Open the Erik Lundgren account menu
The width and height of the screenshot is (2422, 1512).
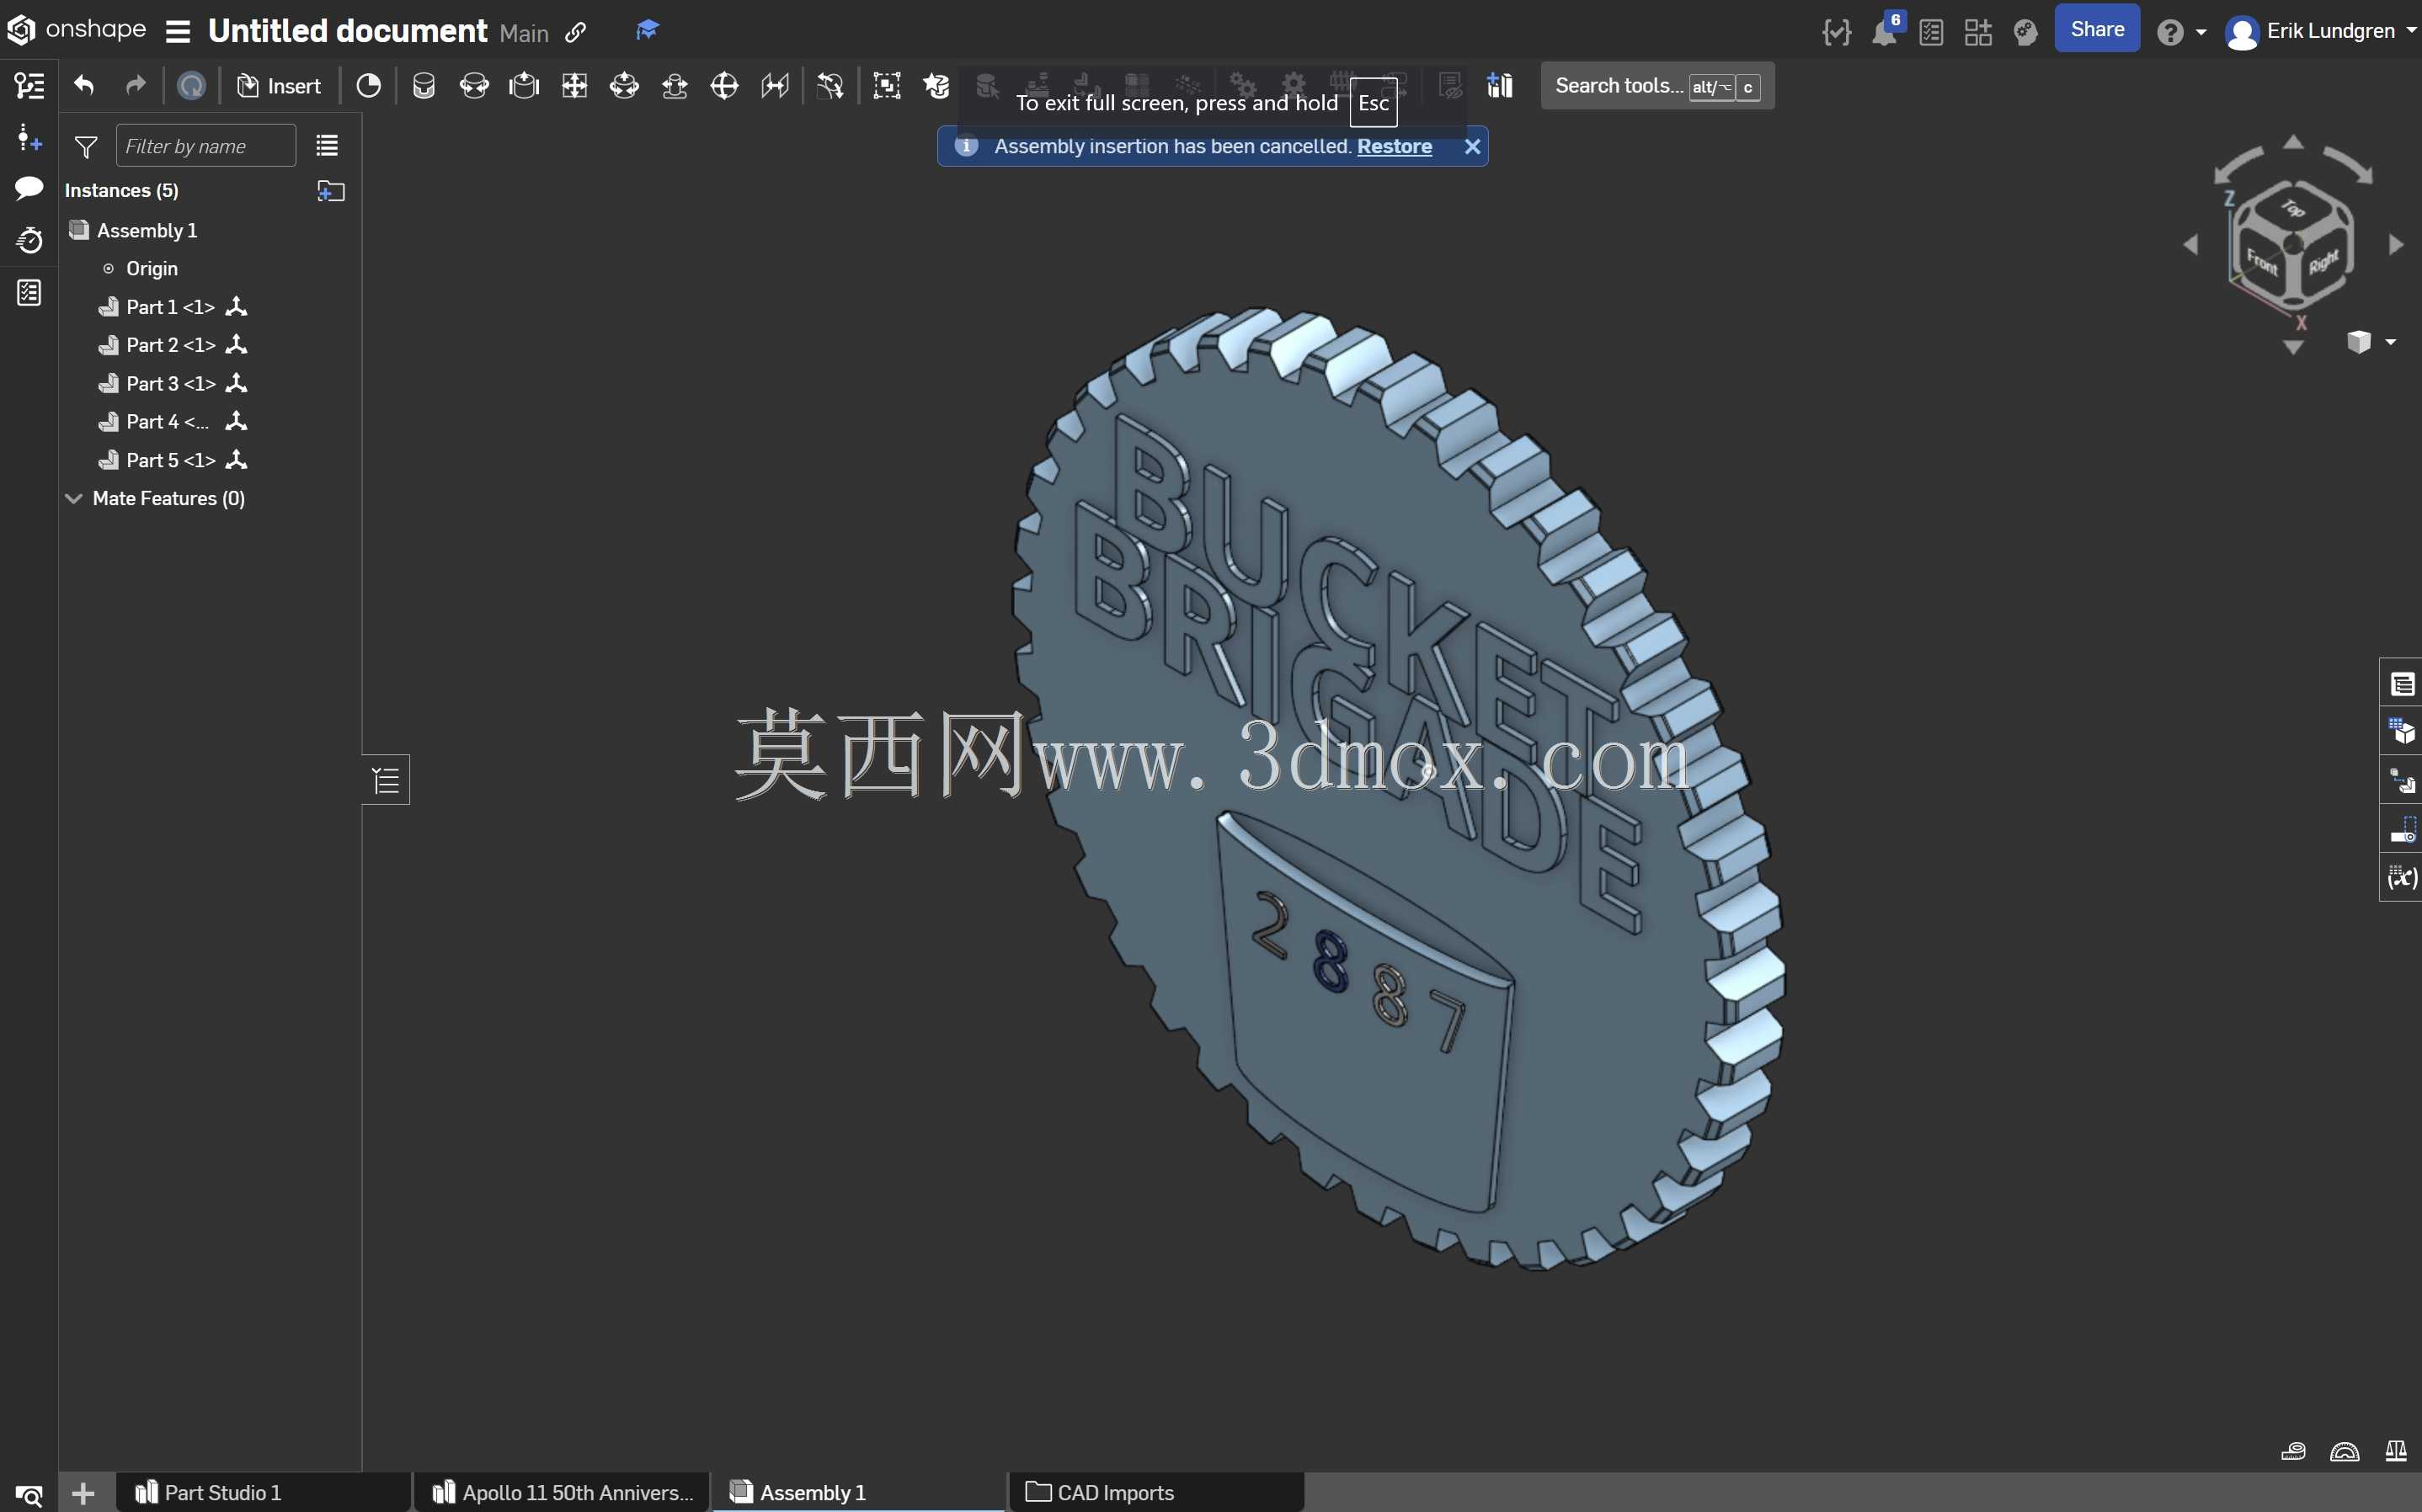coord(2320,31)
